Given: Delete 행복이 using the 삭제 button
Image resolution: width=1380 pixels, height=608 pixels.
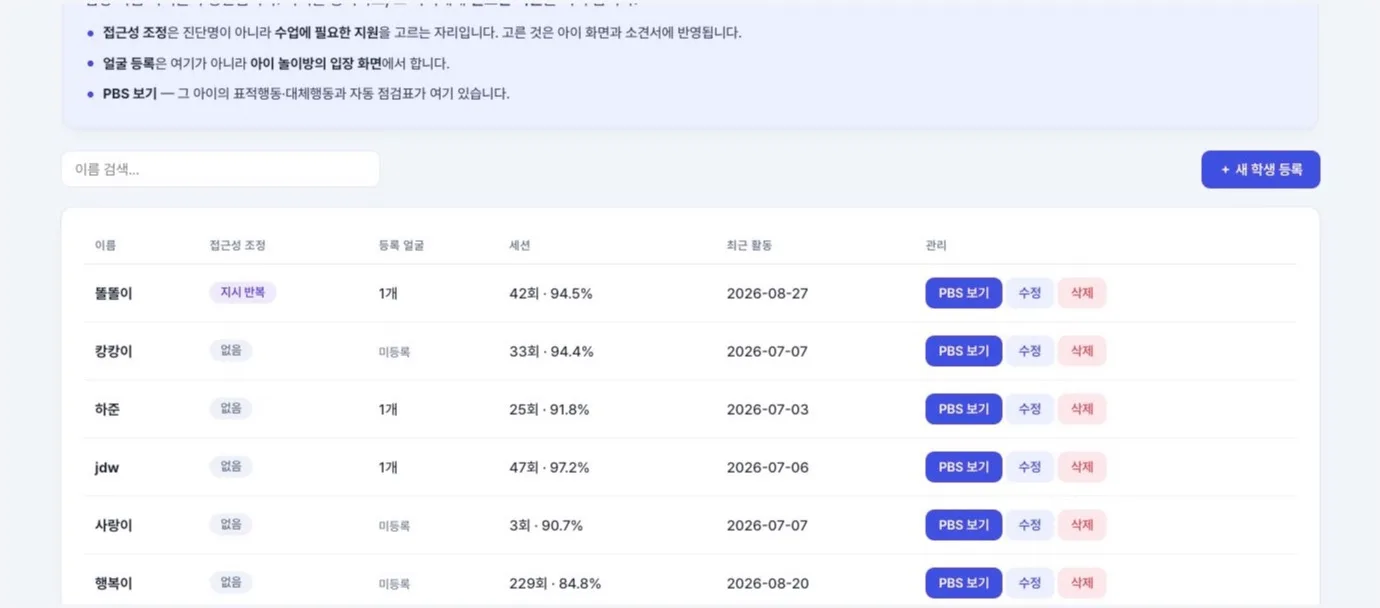Looking at the screenshot, I should coord(1082,583).
